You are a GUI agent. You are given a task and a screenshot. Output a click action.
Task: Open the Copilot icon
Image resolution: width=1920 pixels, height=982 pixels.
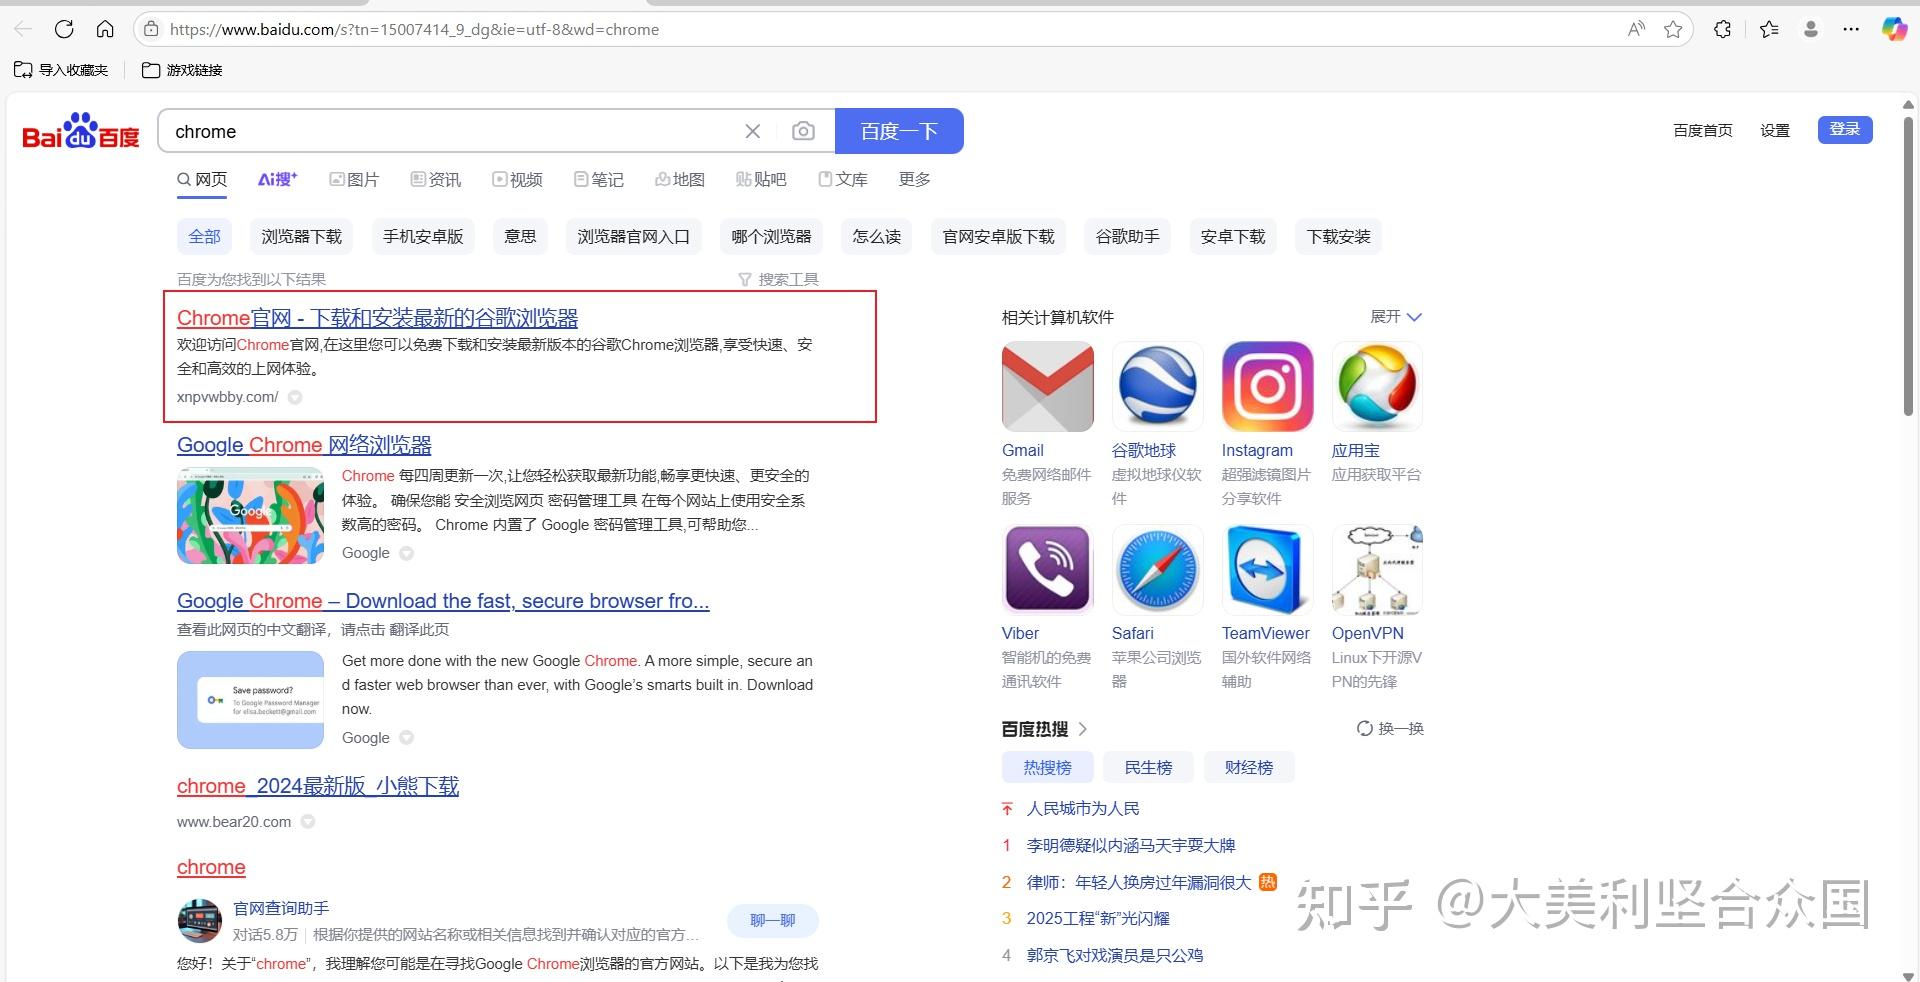click(1894, 29)
